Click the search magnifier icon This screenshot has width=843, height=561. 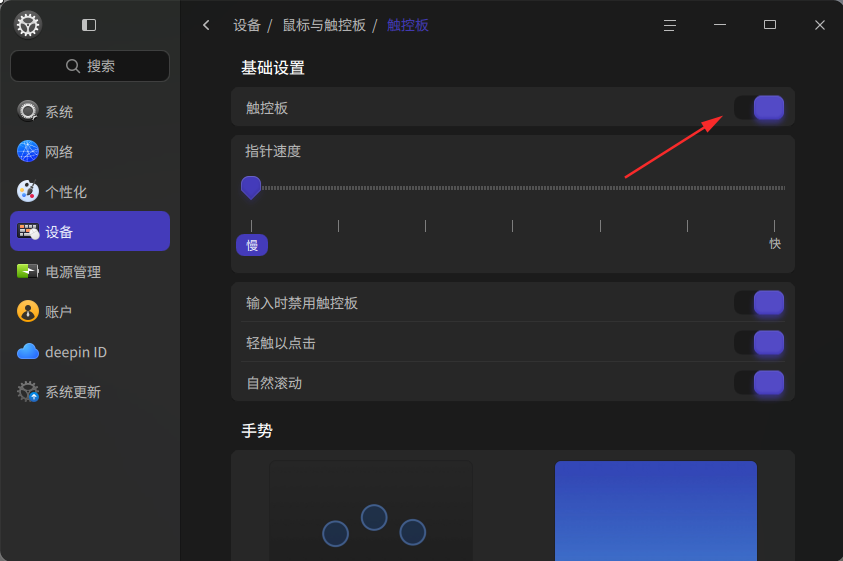(73, 66)
